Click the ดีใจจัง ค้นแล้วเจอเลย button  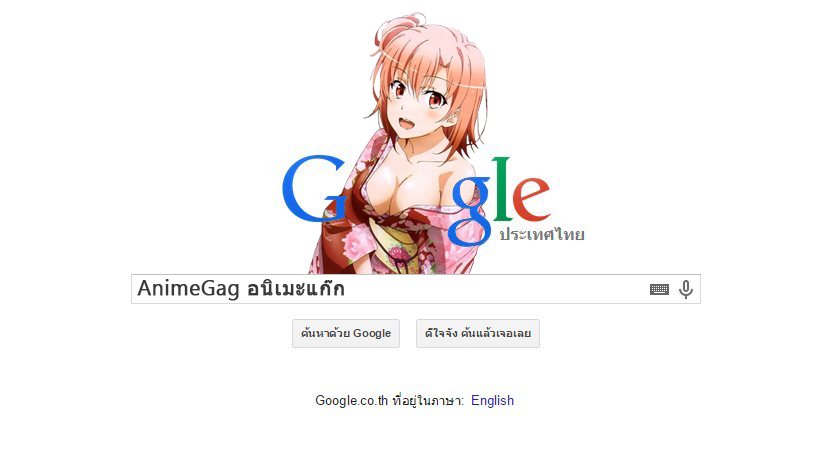pyautogui.click(x=478, y=333)
